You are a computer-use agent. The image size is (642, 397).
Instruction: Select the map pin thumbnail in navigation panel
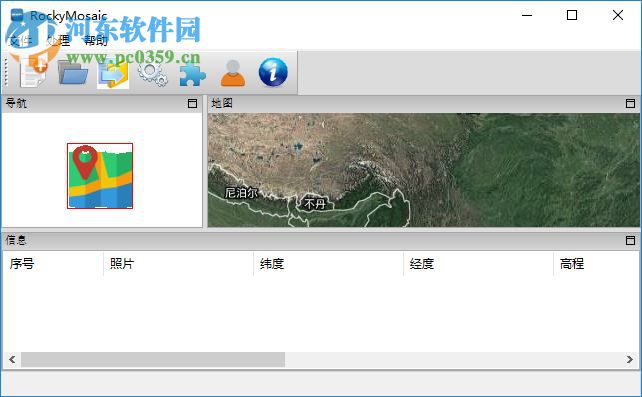(100, 176)
